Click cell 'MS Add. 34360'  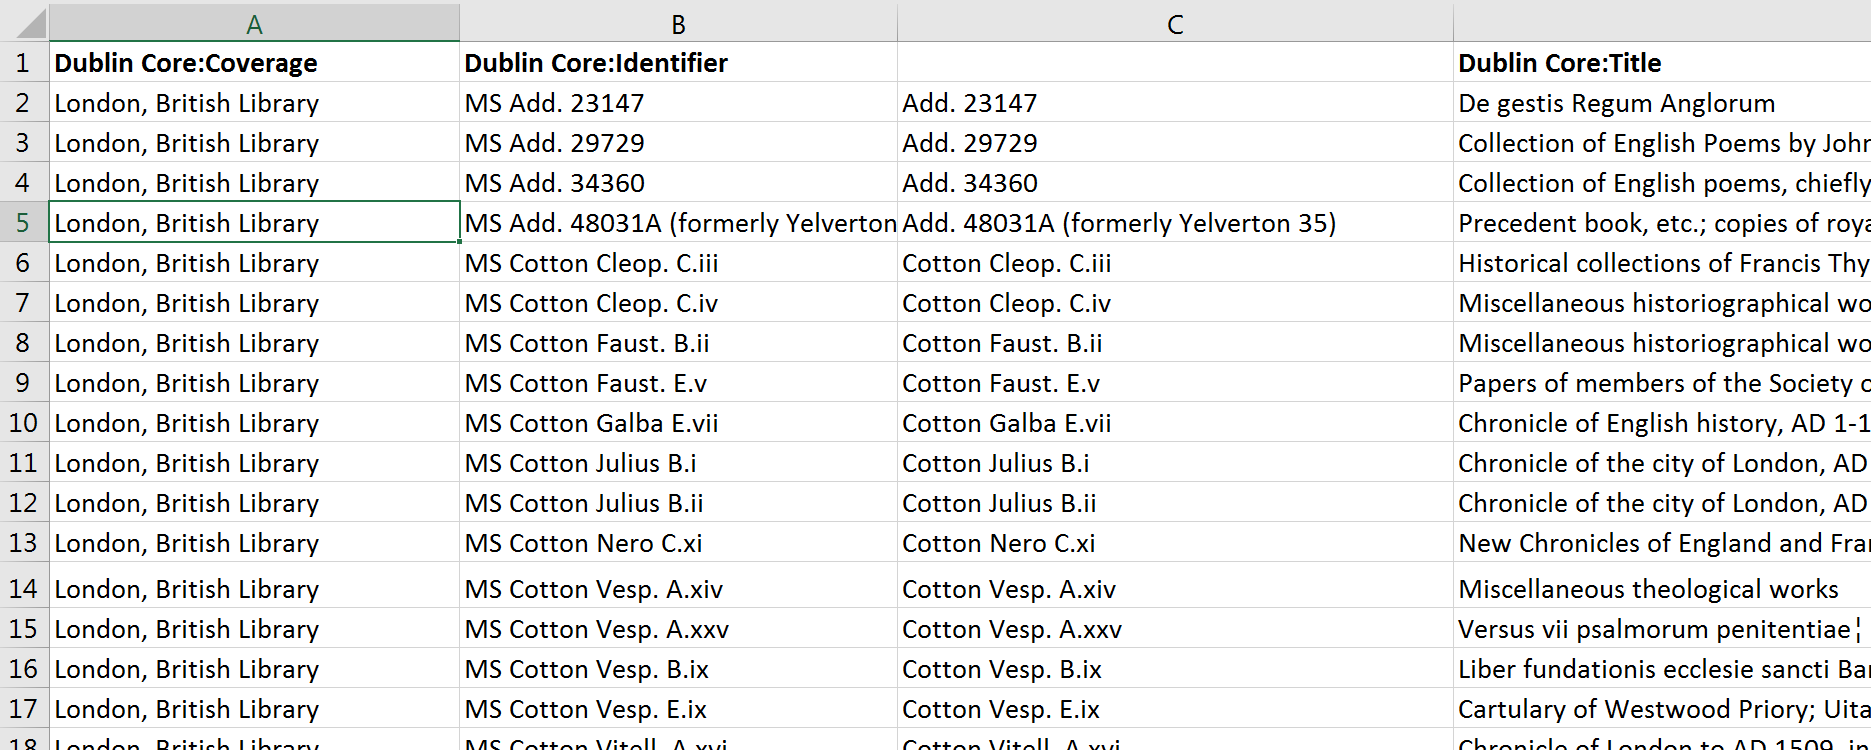[678, 183]
